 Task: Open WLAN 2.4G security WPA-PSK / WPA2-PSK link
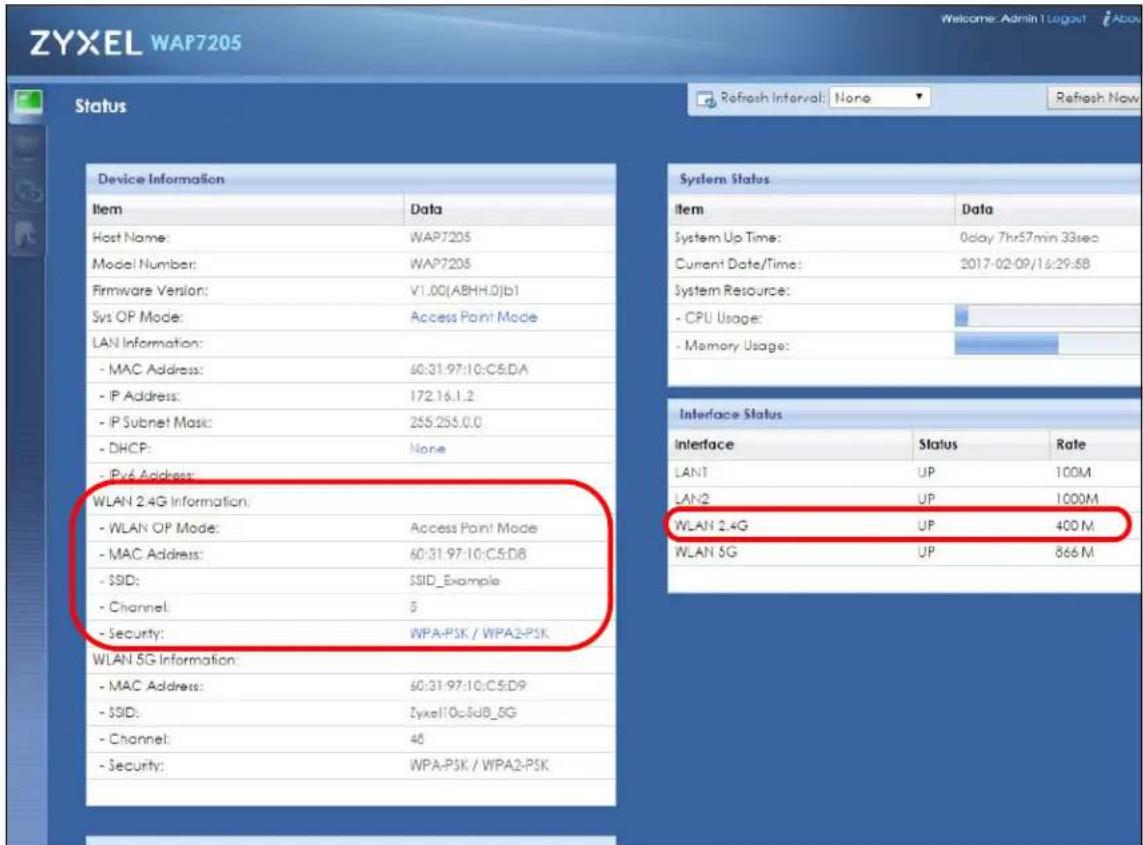tap(479, 633)
